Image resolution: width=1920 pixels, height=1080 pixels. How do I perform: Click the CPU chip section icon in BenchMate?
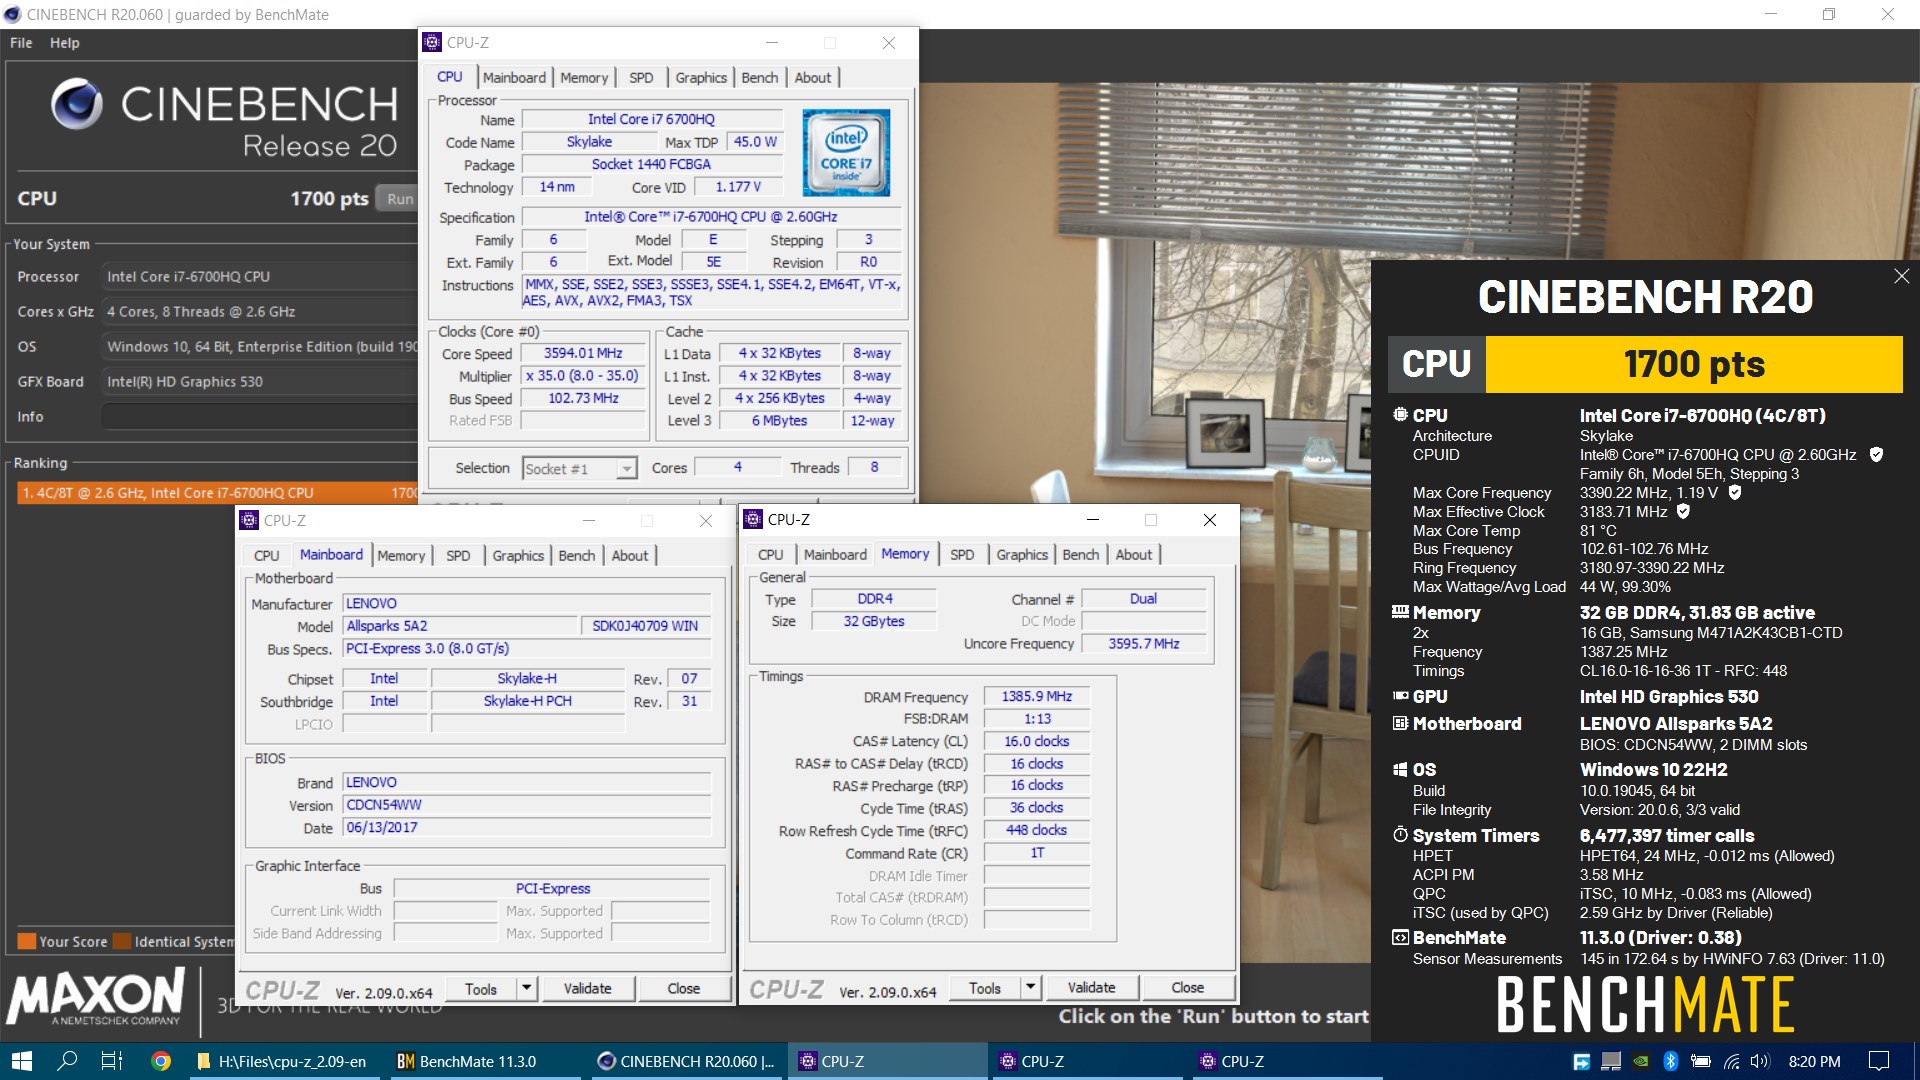[1400, 414]
